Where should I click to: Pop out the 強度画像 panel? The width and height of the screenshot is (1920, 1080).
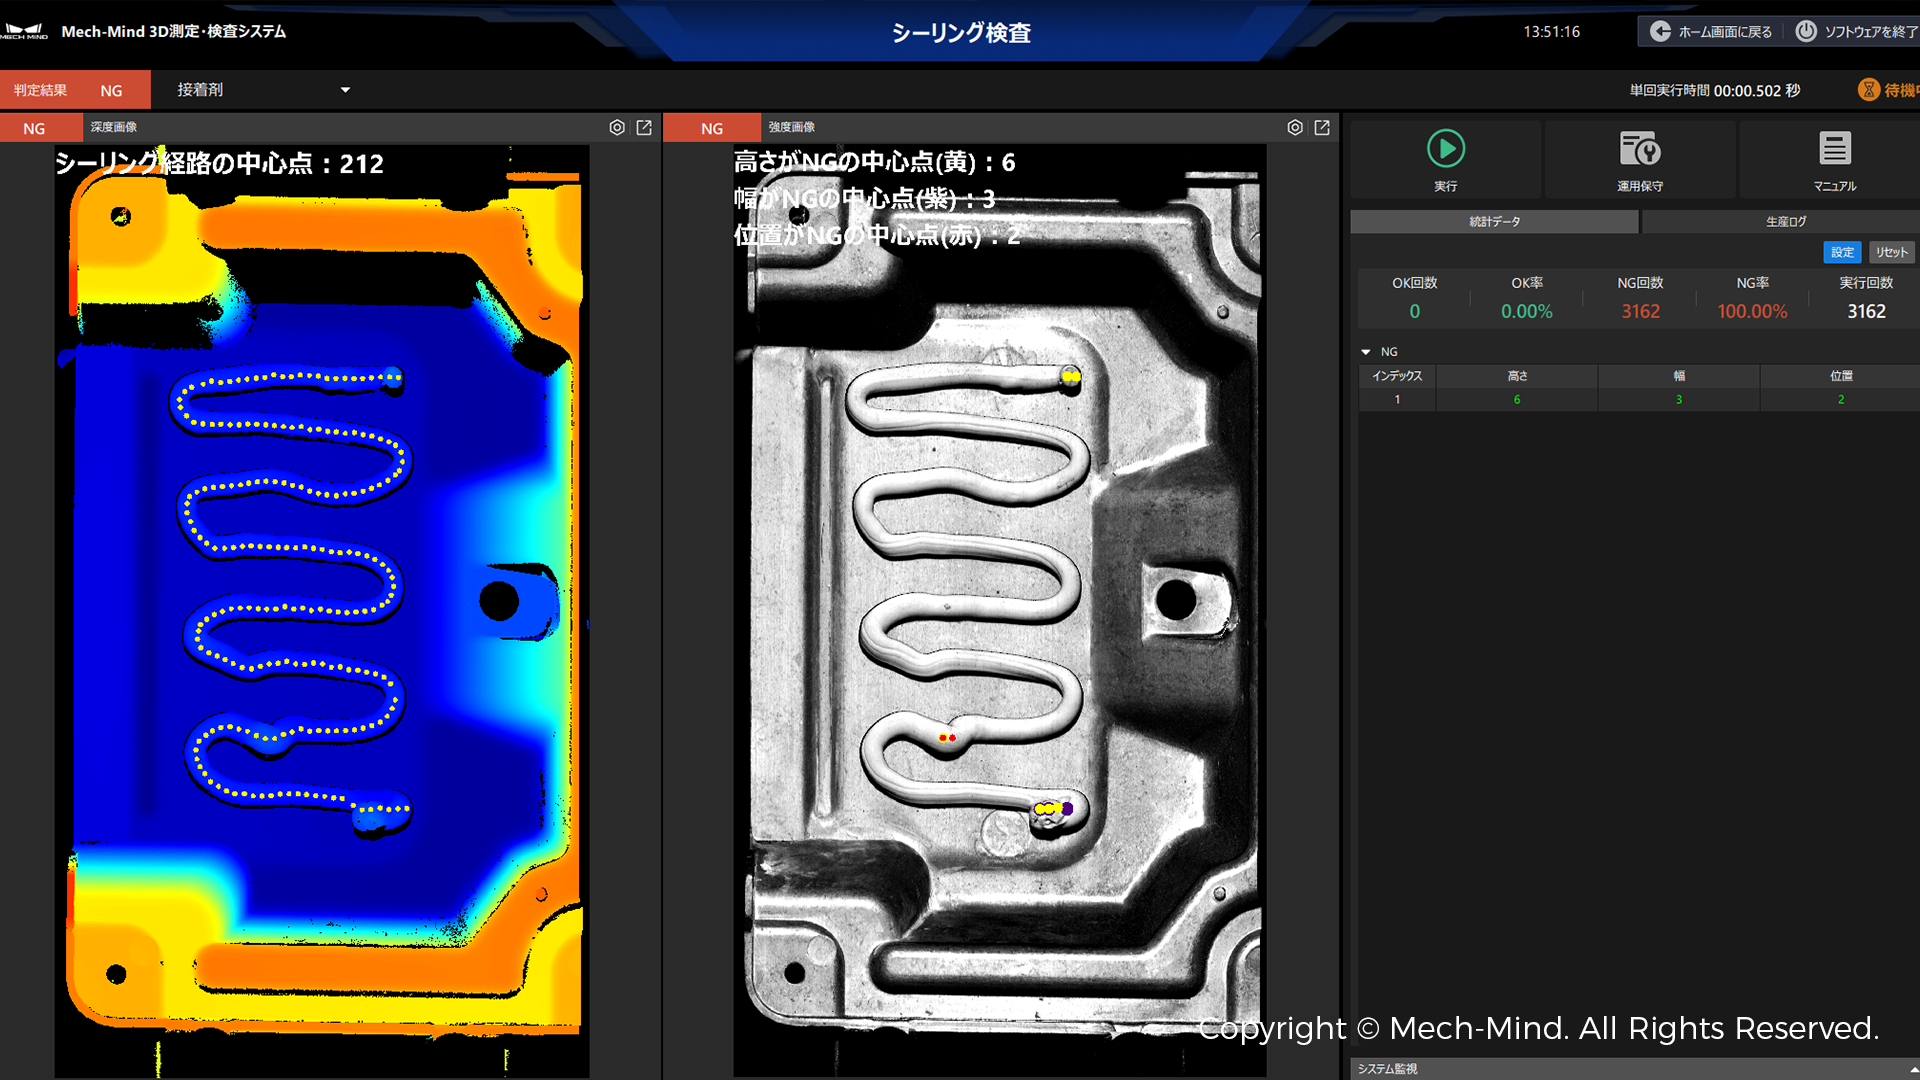coord(1322,128)
